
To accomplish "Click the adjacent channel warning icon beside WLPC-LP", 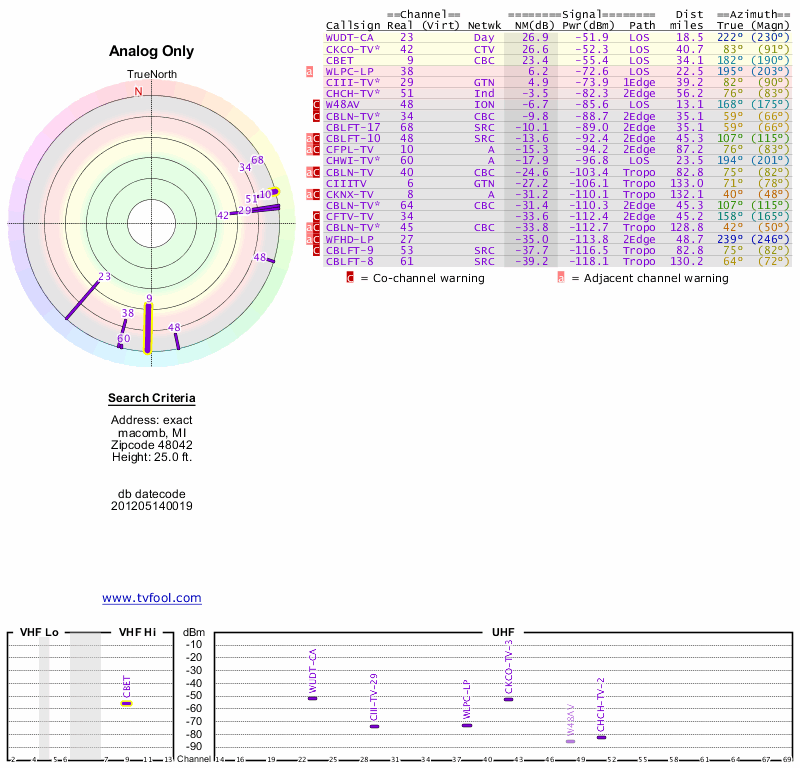I will click(310, 71).
